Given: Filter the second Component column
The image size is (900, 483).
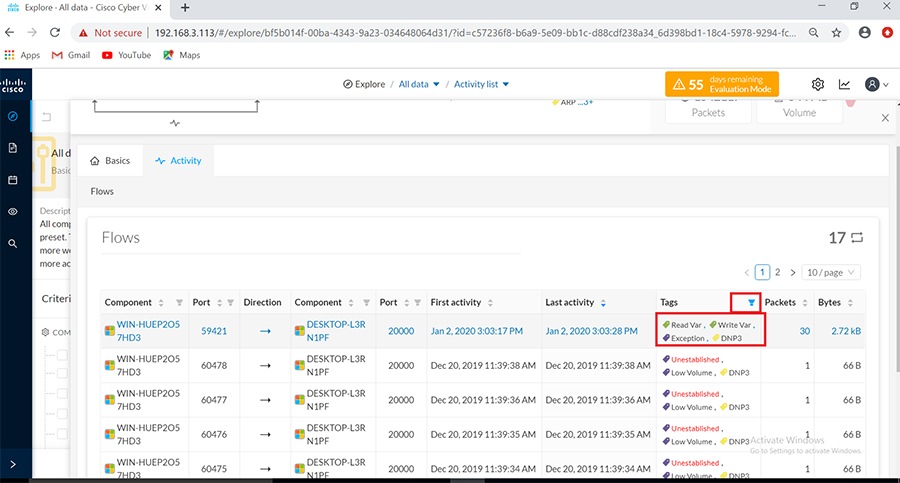Looking at the screenshot, I should pos(366,303).
